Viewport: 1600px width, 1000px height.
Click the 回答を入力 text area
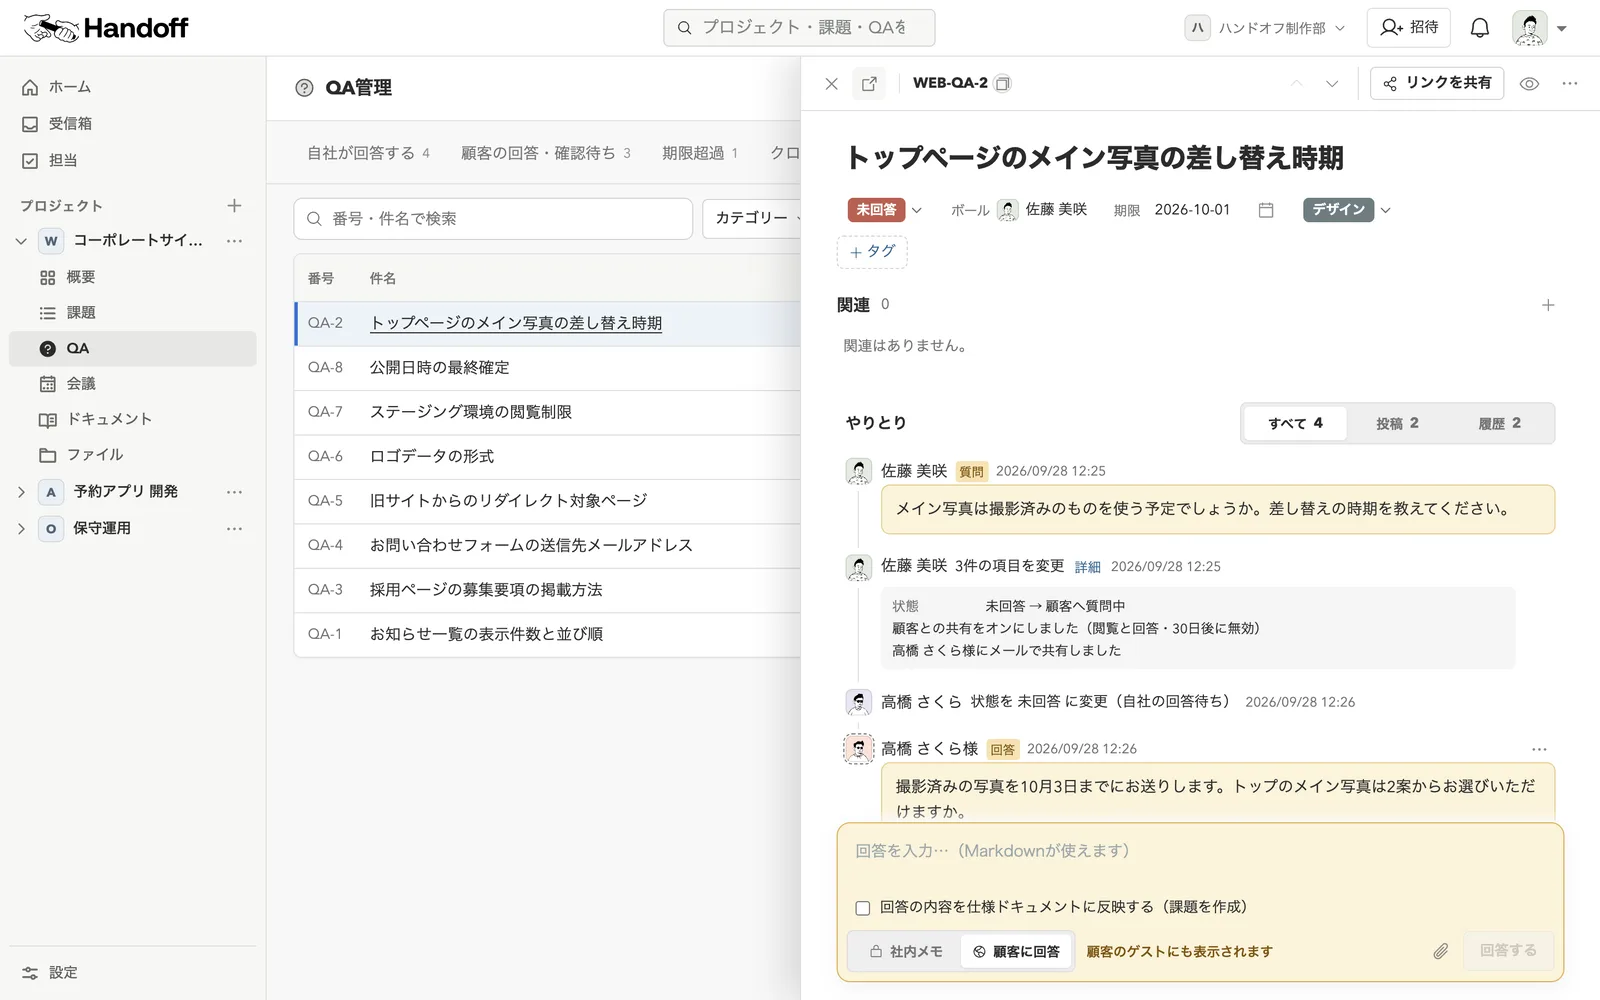[x=1199, y=852]
